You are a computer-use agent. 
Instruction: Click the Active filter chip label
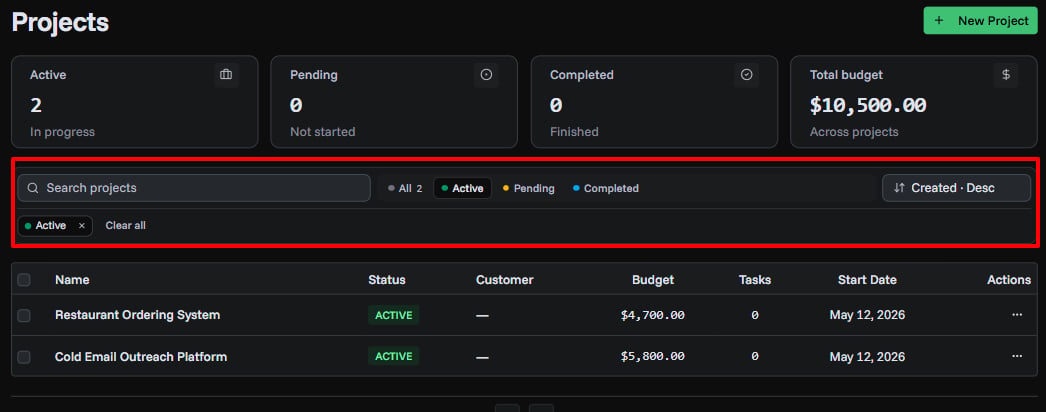pyautogui.click(x=51, y=226)
